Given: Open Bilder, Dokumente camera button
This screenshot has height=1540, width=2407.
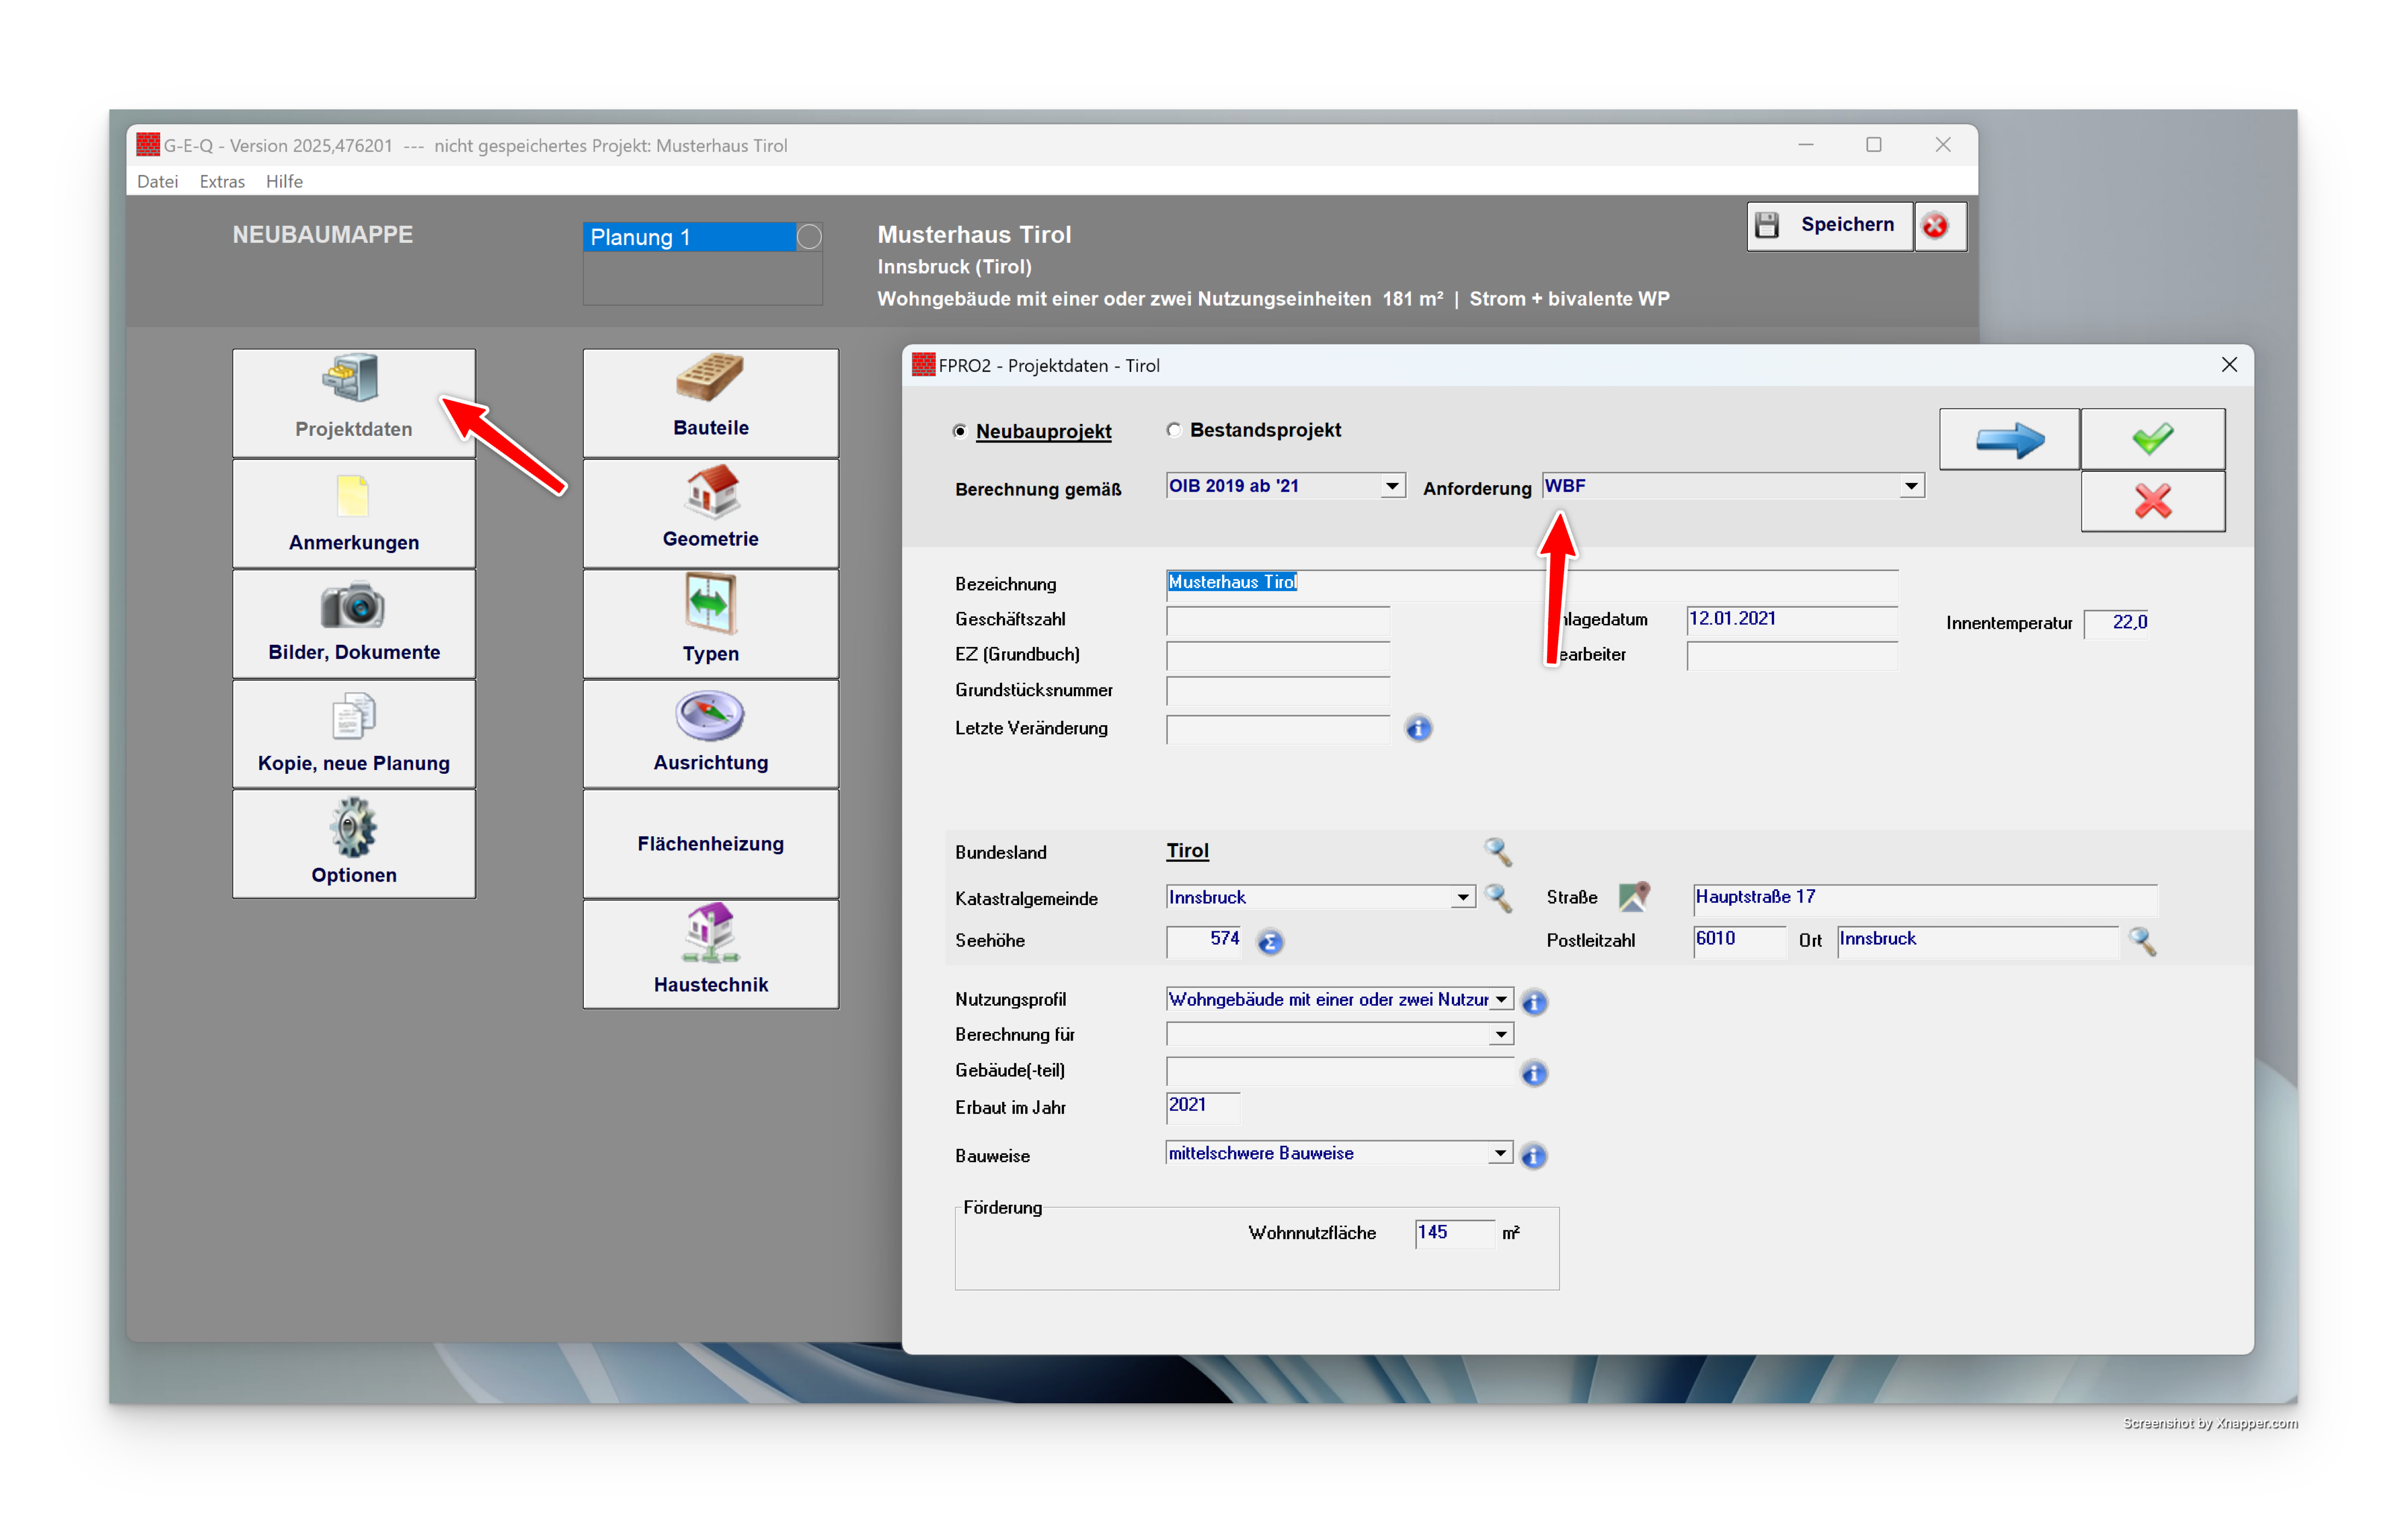Looking at the screenshot, I should click(x=354, y=624).
